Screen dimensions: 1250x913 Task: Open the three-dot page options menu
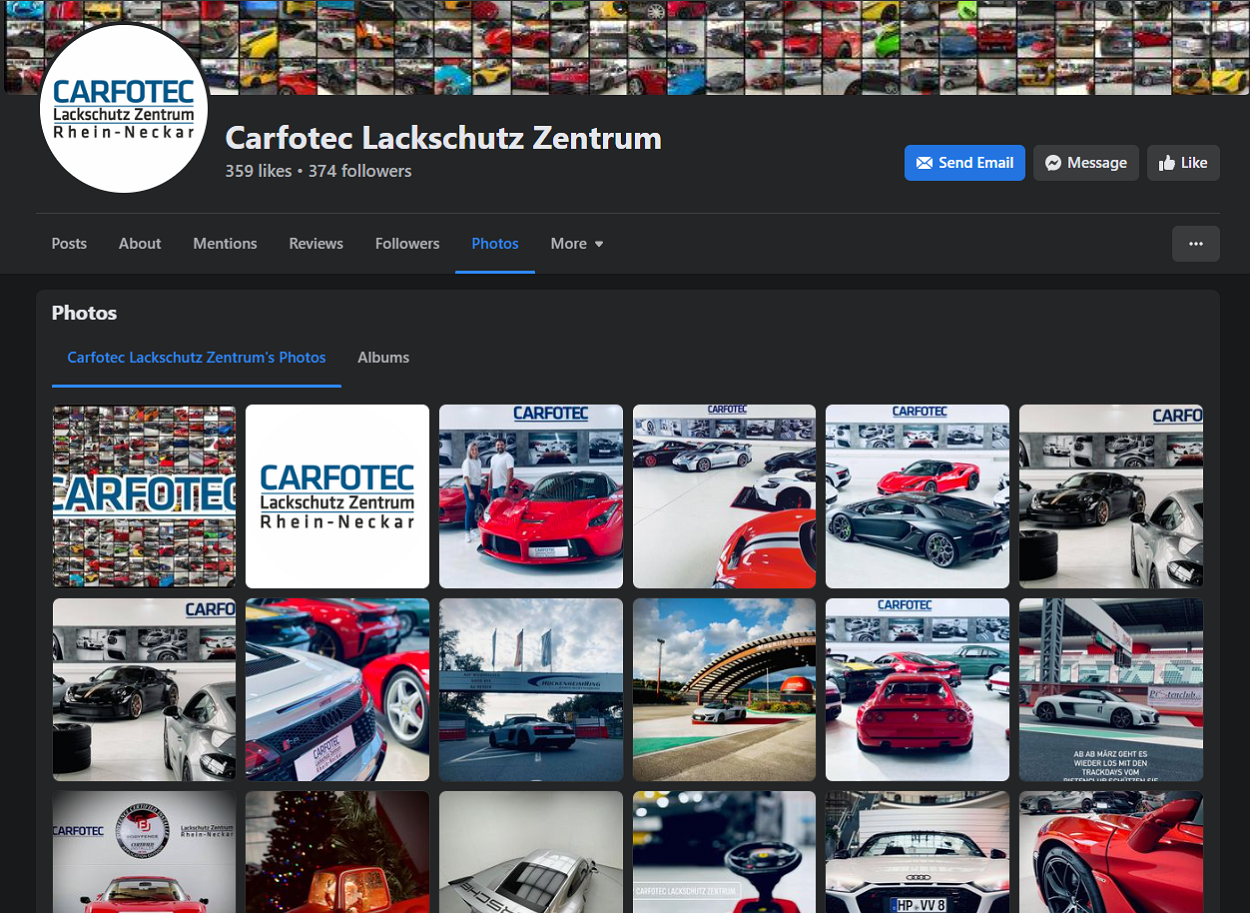click(x=1196, y=243)
